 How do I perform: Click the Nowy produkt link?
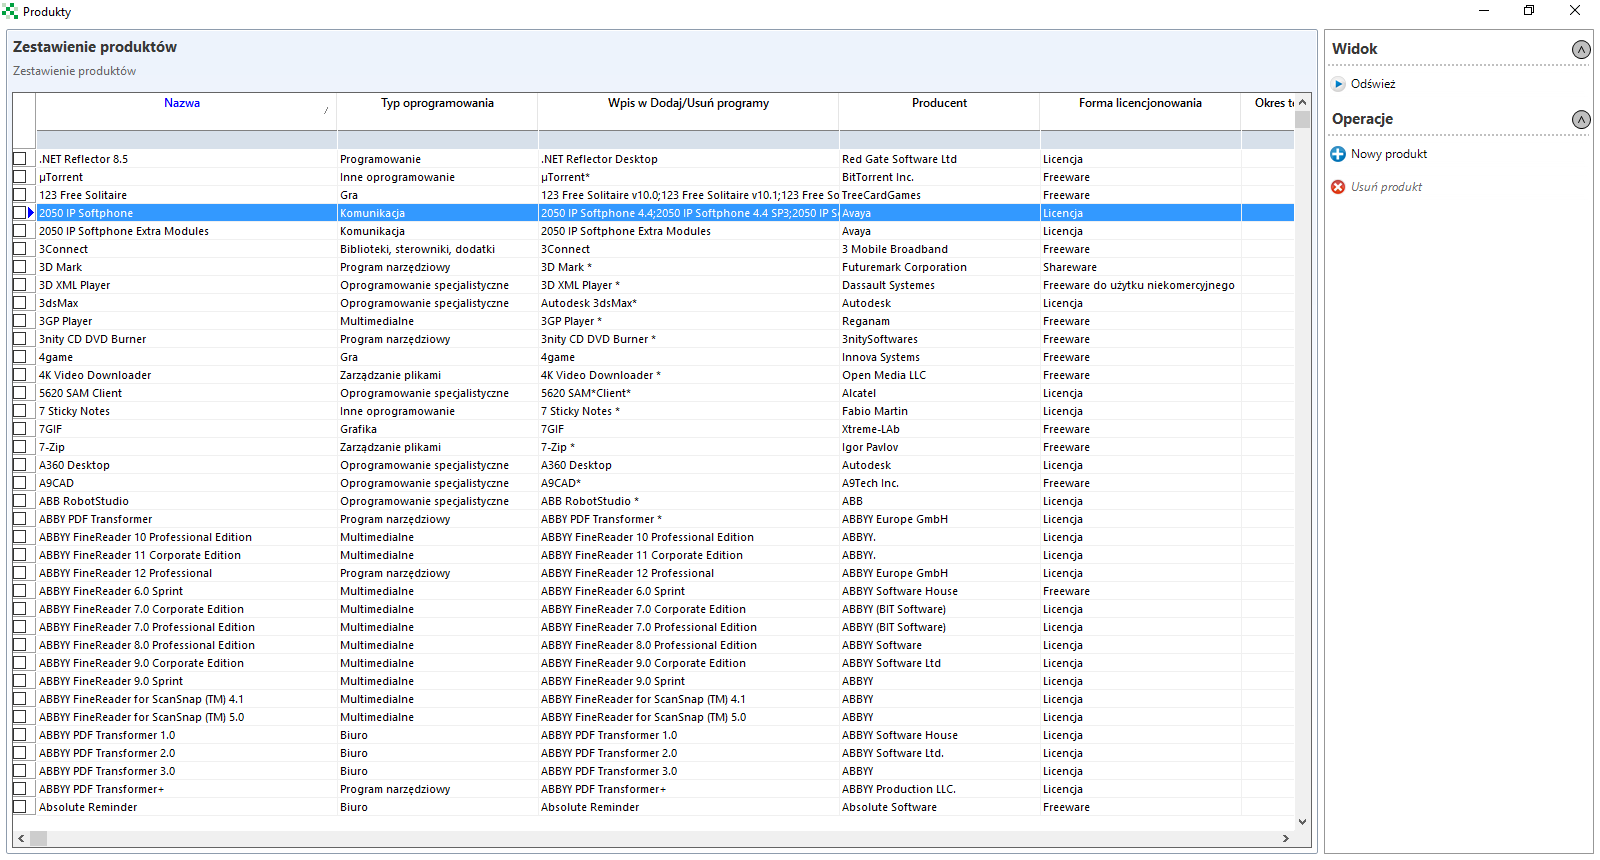click(1389, 154)
